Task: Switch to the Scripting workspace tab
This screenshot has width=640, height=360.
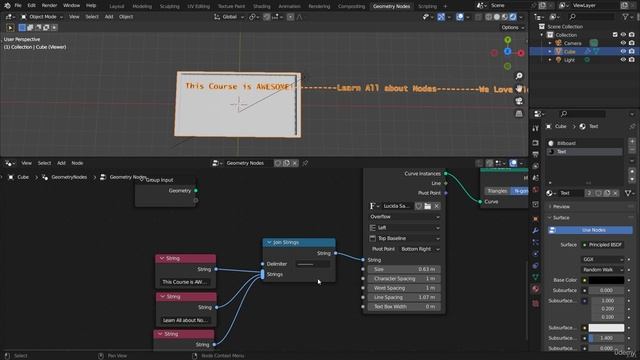Action: pos(427,6)
